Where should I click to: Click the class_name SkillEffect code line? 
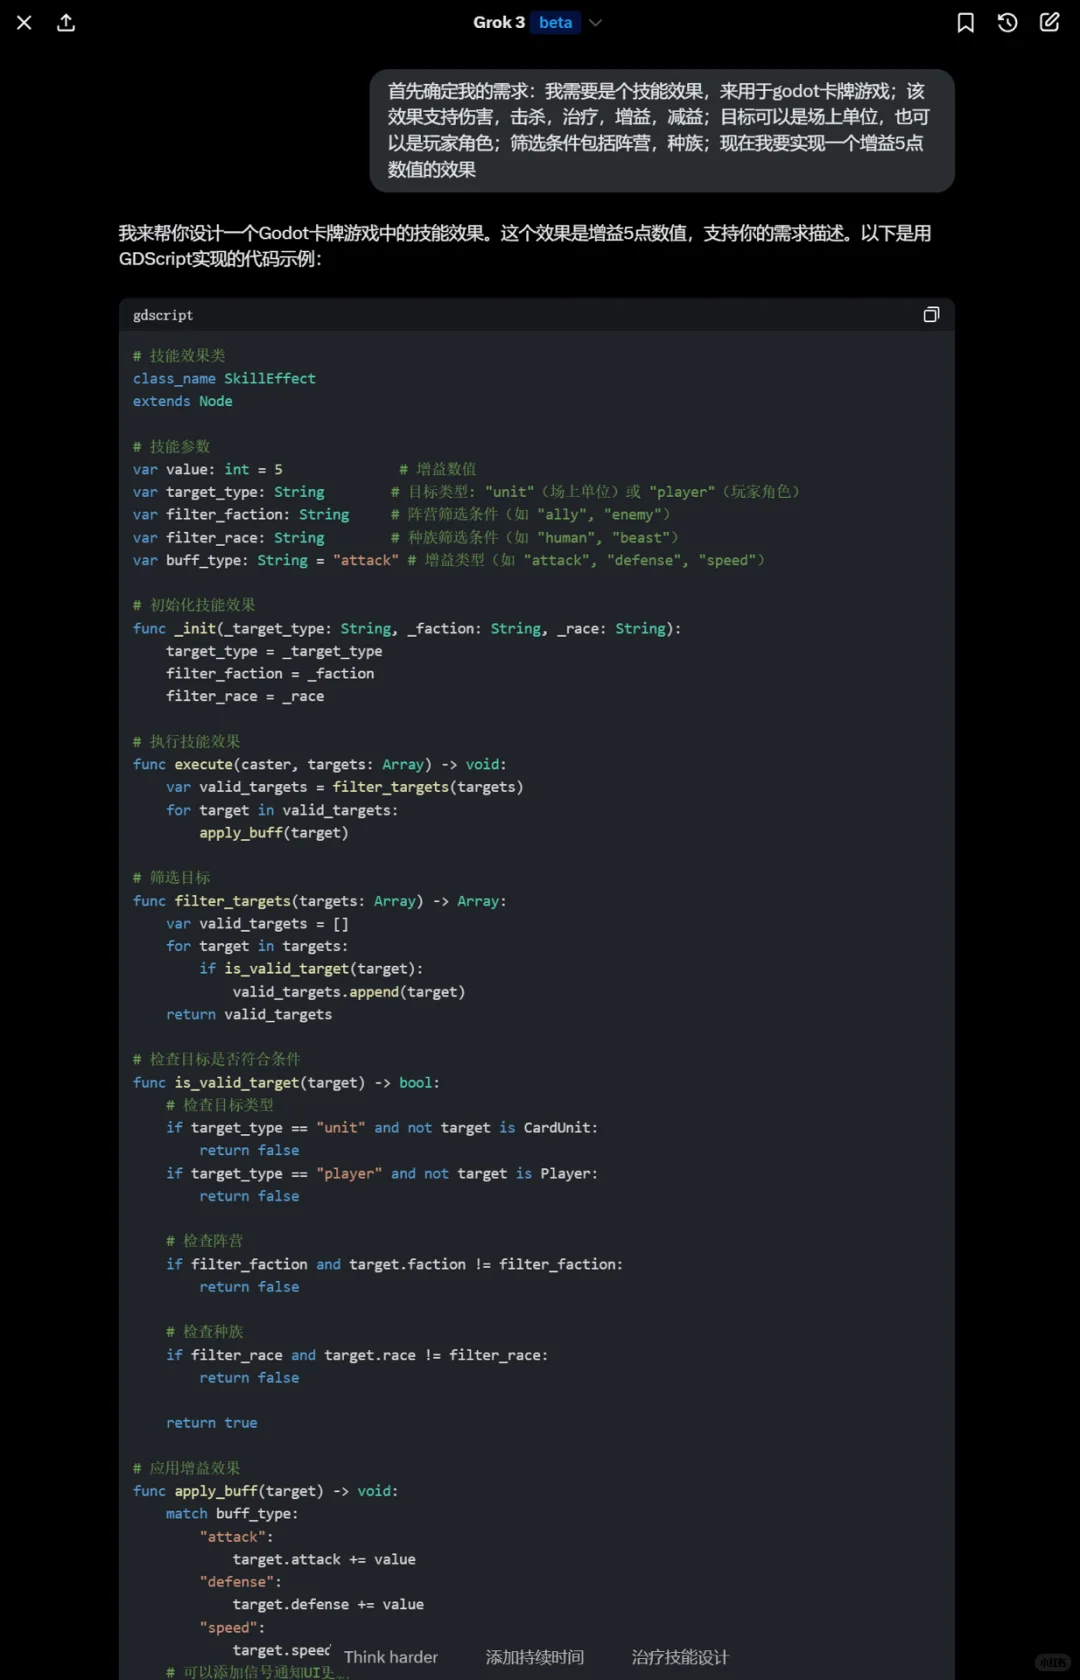(224, 379)
